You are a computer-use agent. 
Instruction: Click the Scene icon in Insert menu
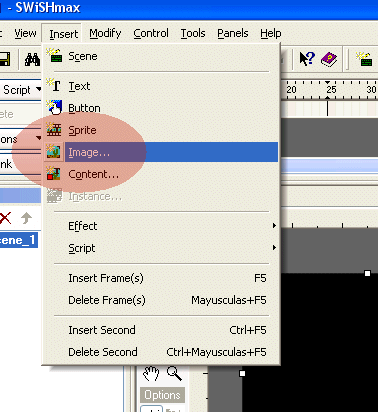click(54, 55)
